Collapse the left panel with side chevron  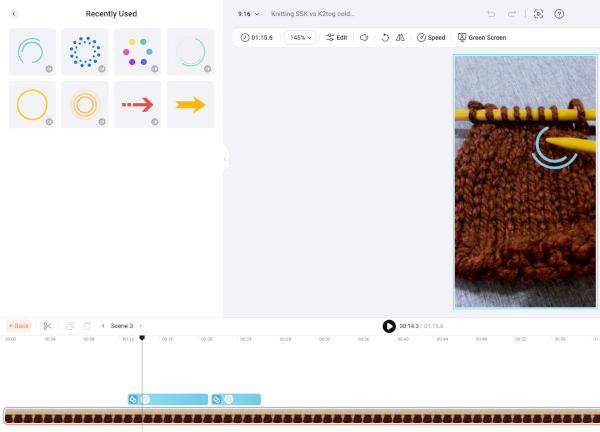click(x=225, y=158)
